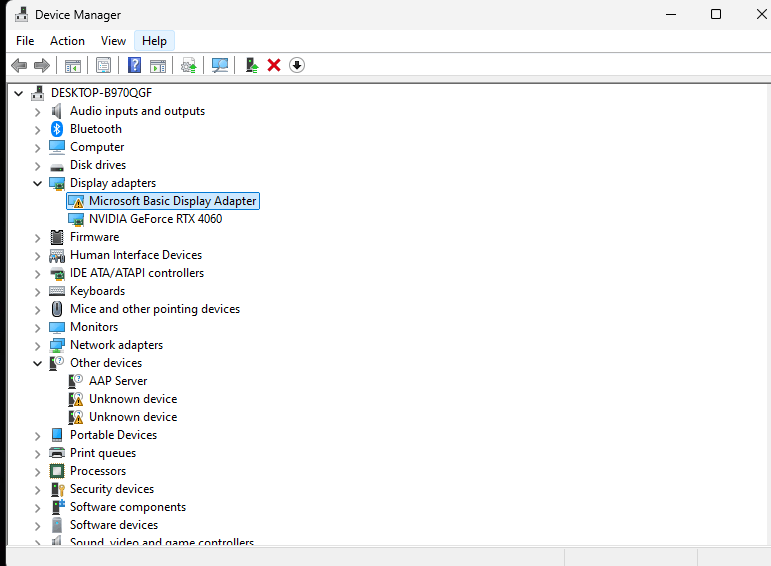
Task: Open the Help menu
Action: [x=154, y=41]
